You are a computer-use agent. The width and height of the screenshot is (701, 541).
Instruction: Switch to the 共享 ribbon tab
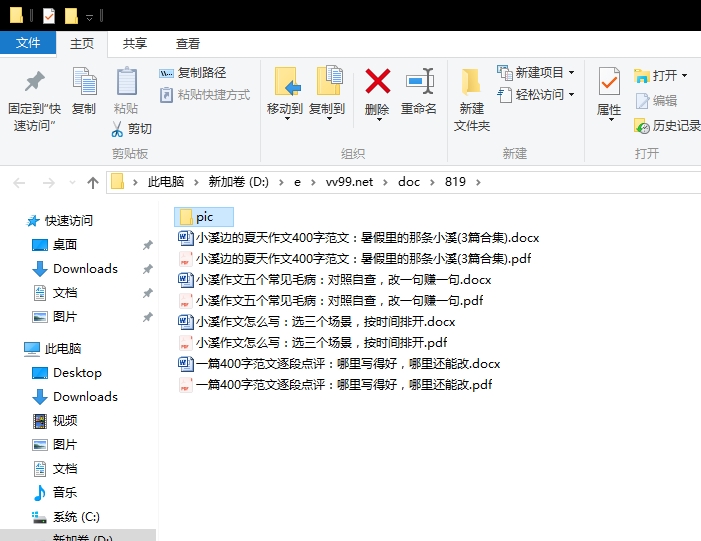135,43
